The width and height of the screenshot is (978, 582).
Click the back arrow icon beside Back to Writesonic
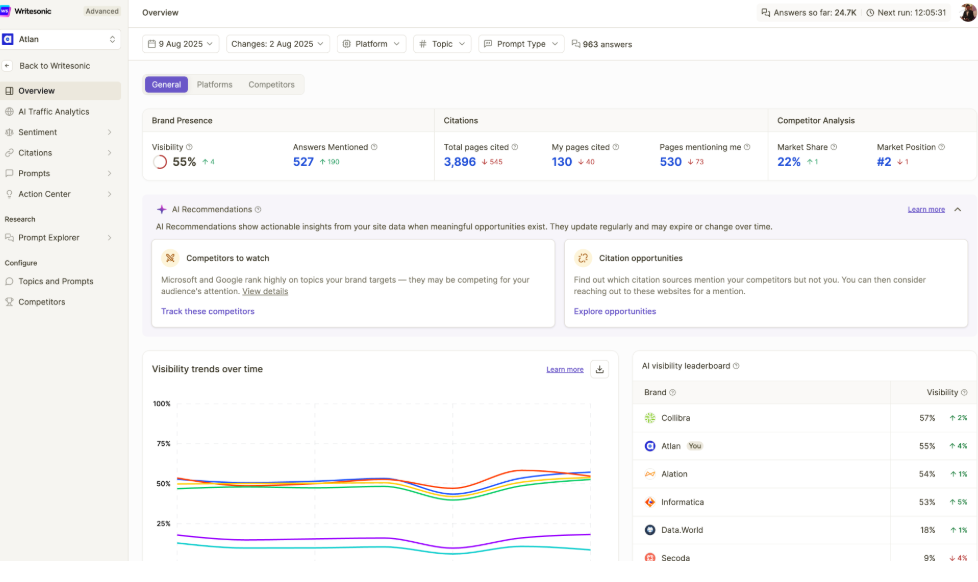point(7,65)
